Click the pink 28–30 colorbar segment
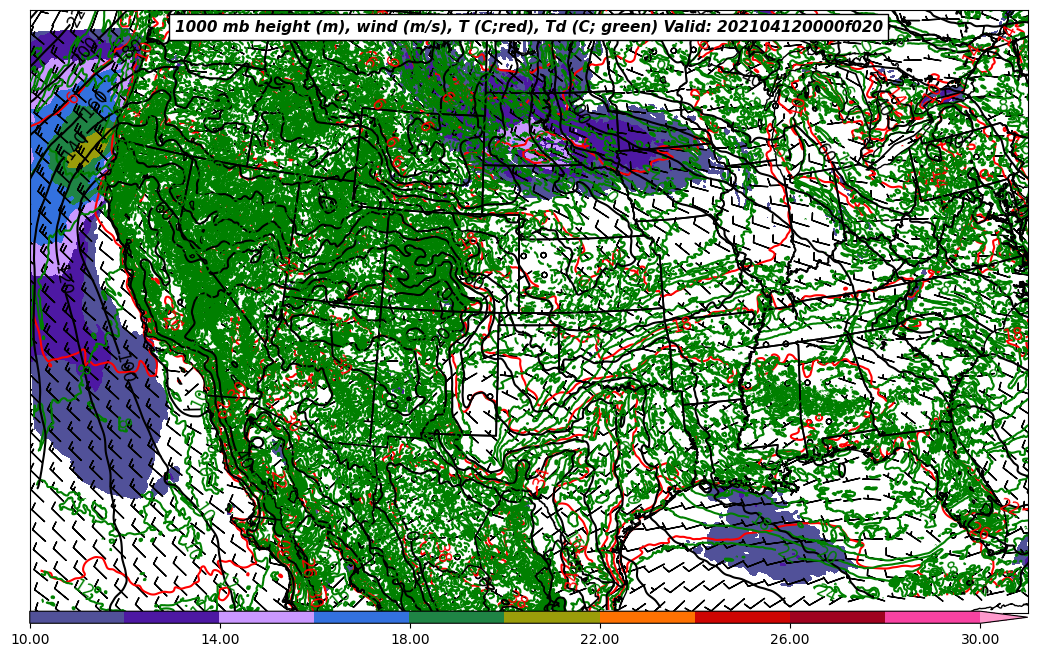1037x657 pixels. (x=932, y=618)
